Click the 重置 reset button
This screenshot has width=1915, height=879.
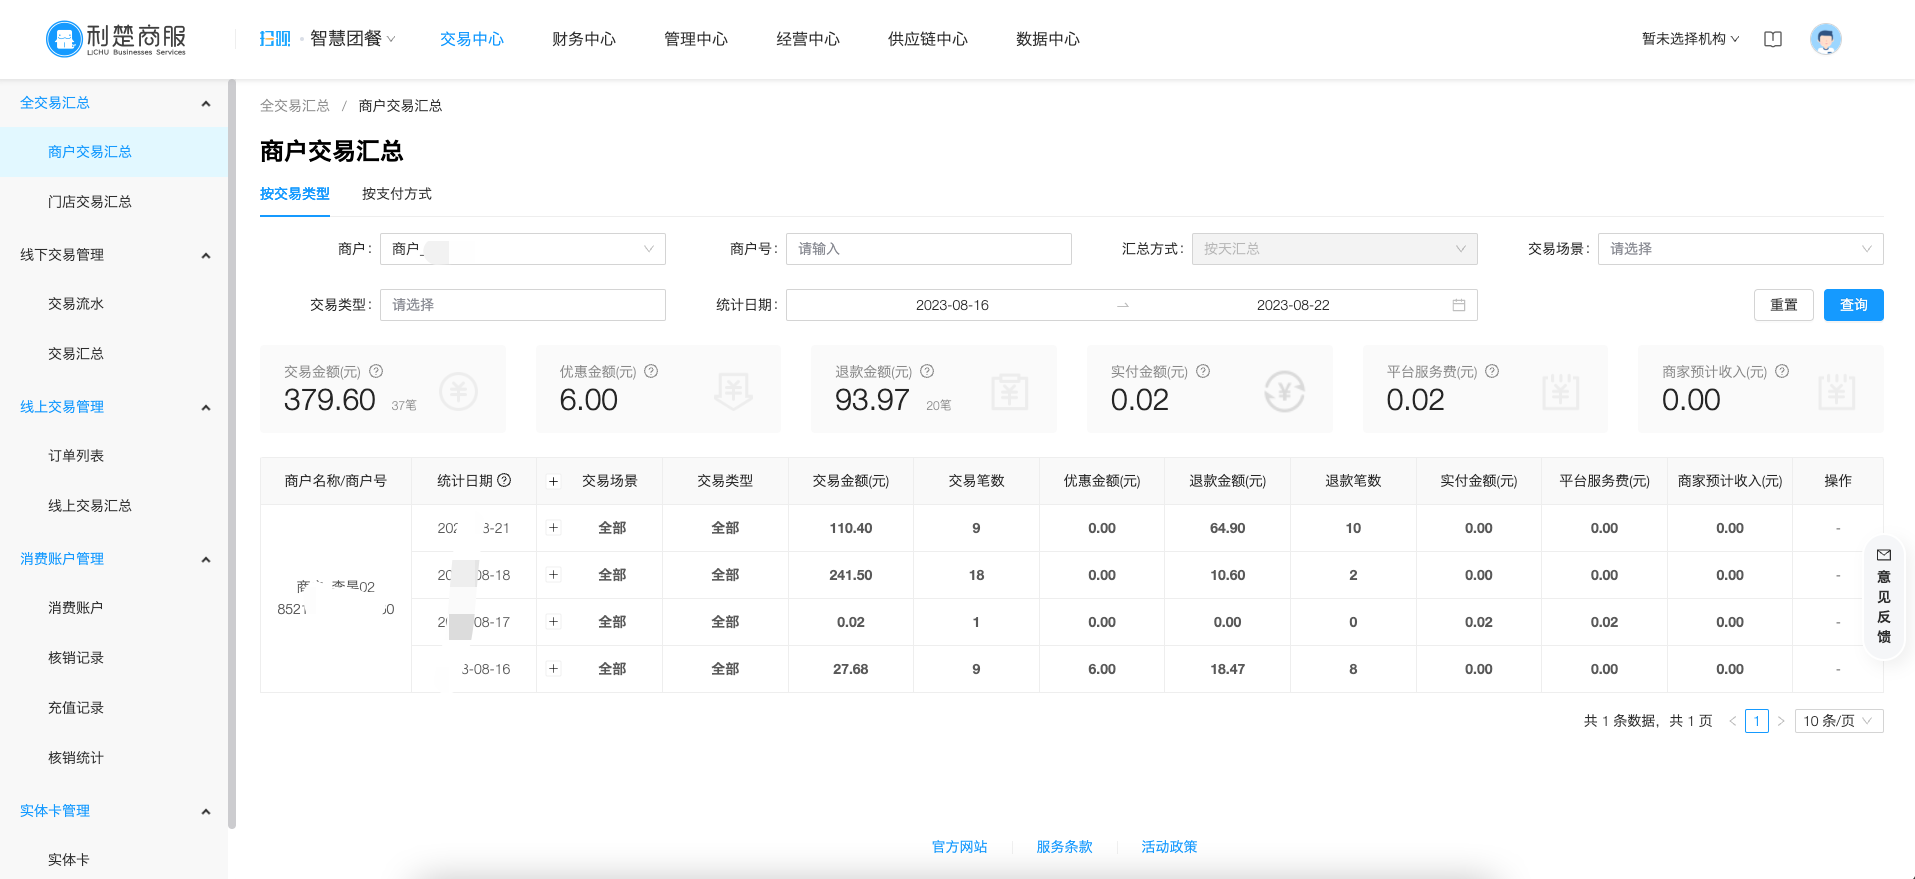coord(1784,305)
